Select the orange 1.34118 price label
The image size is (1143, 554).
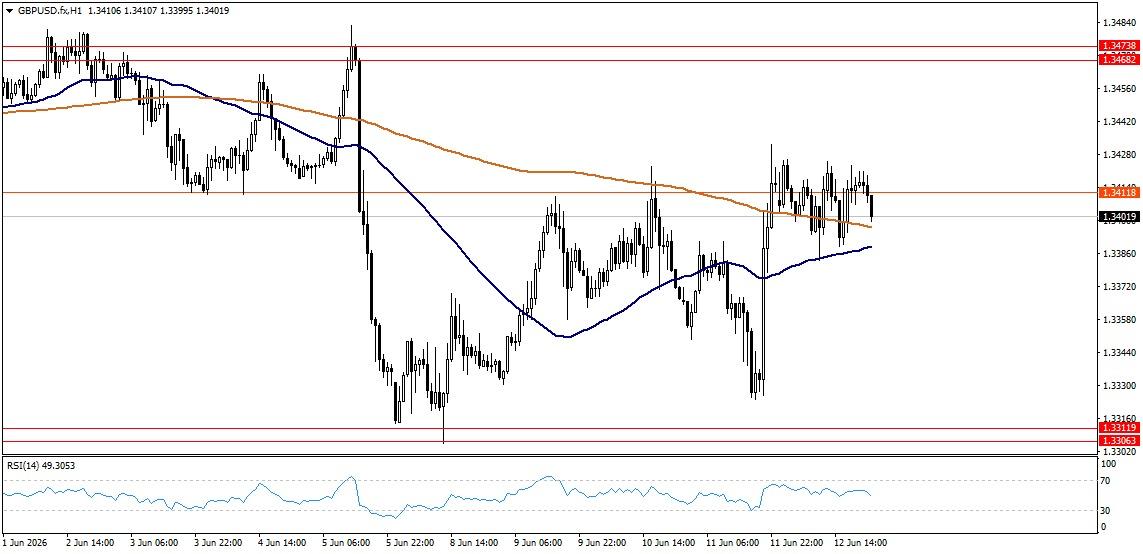[x=1120, y=192]
